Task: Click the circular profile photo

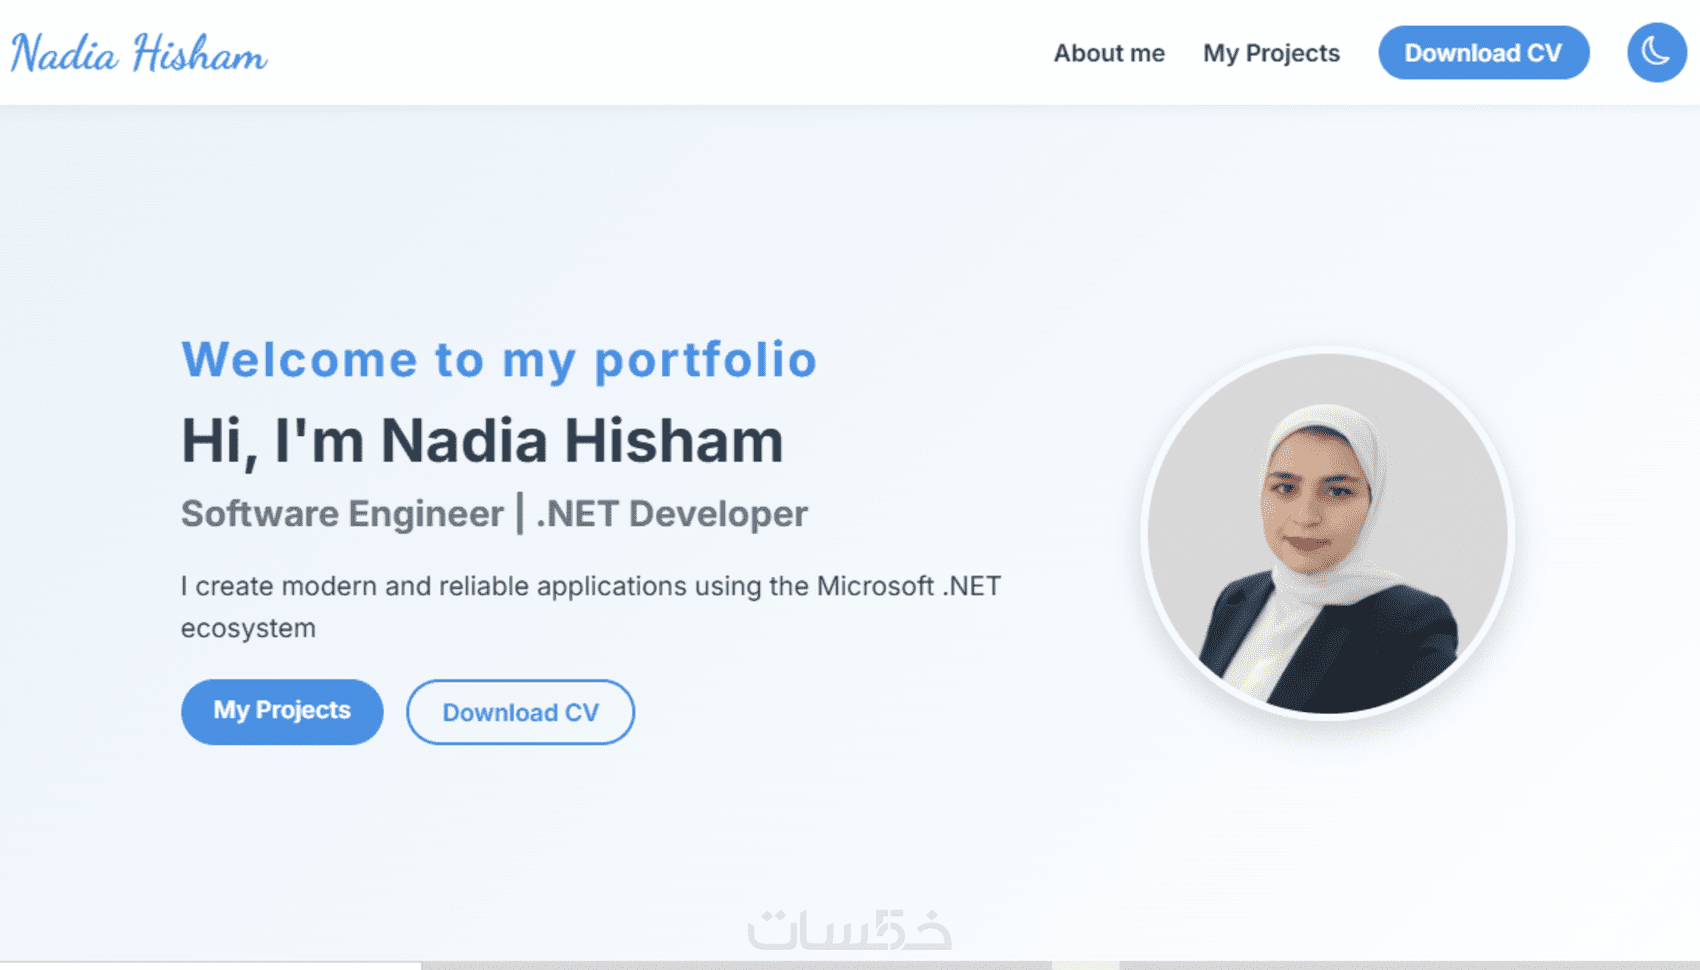Action: point(1327,533)
